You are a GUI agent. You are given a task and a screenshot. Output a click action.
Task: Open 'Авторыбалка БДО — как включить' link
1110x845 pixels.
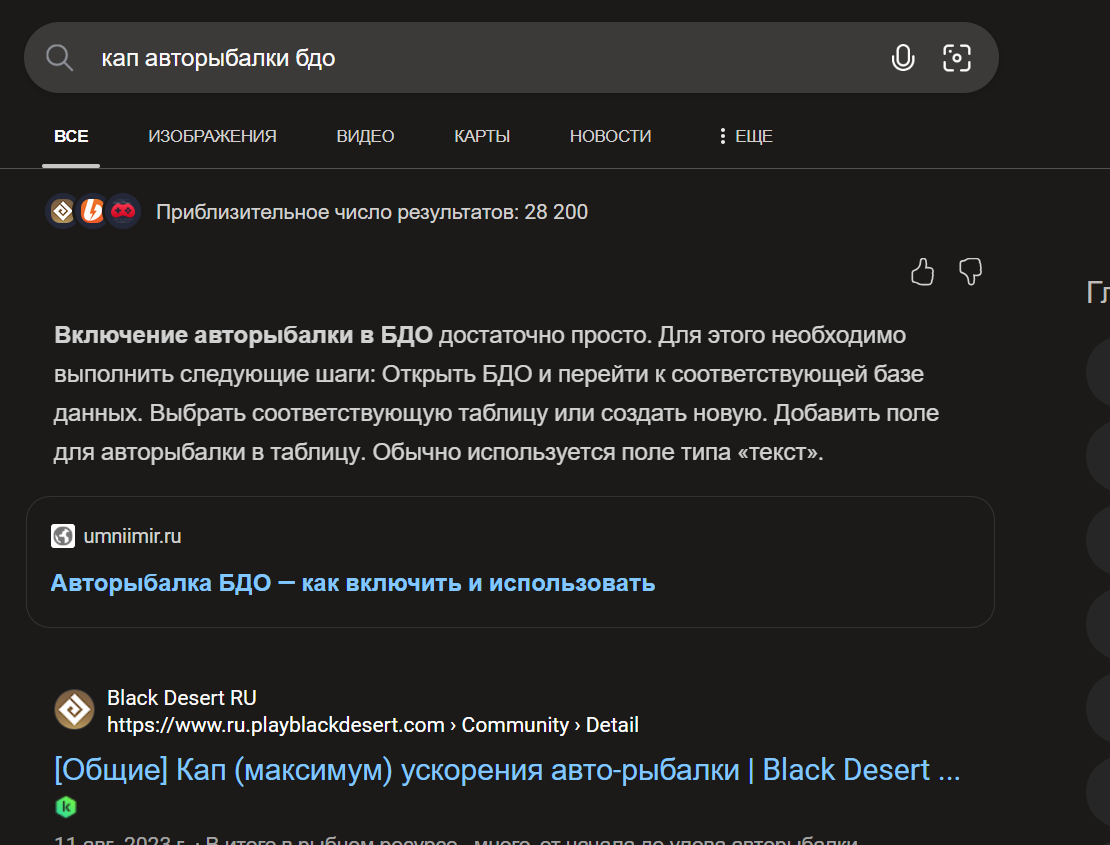click(x=352, y=583)
